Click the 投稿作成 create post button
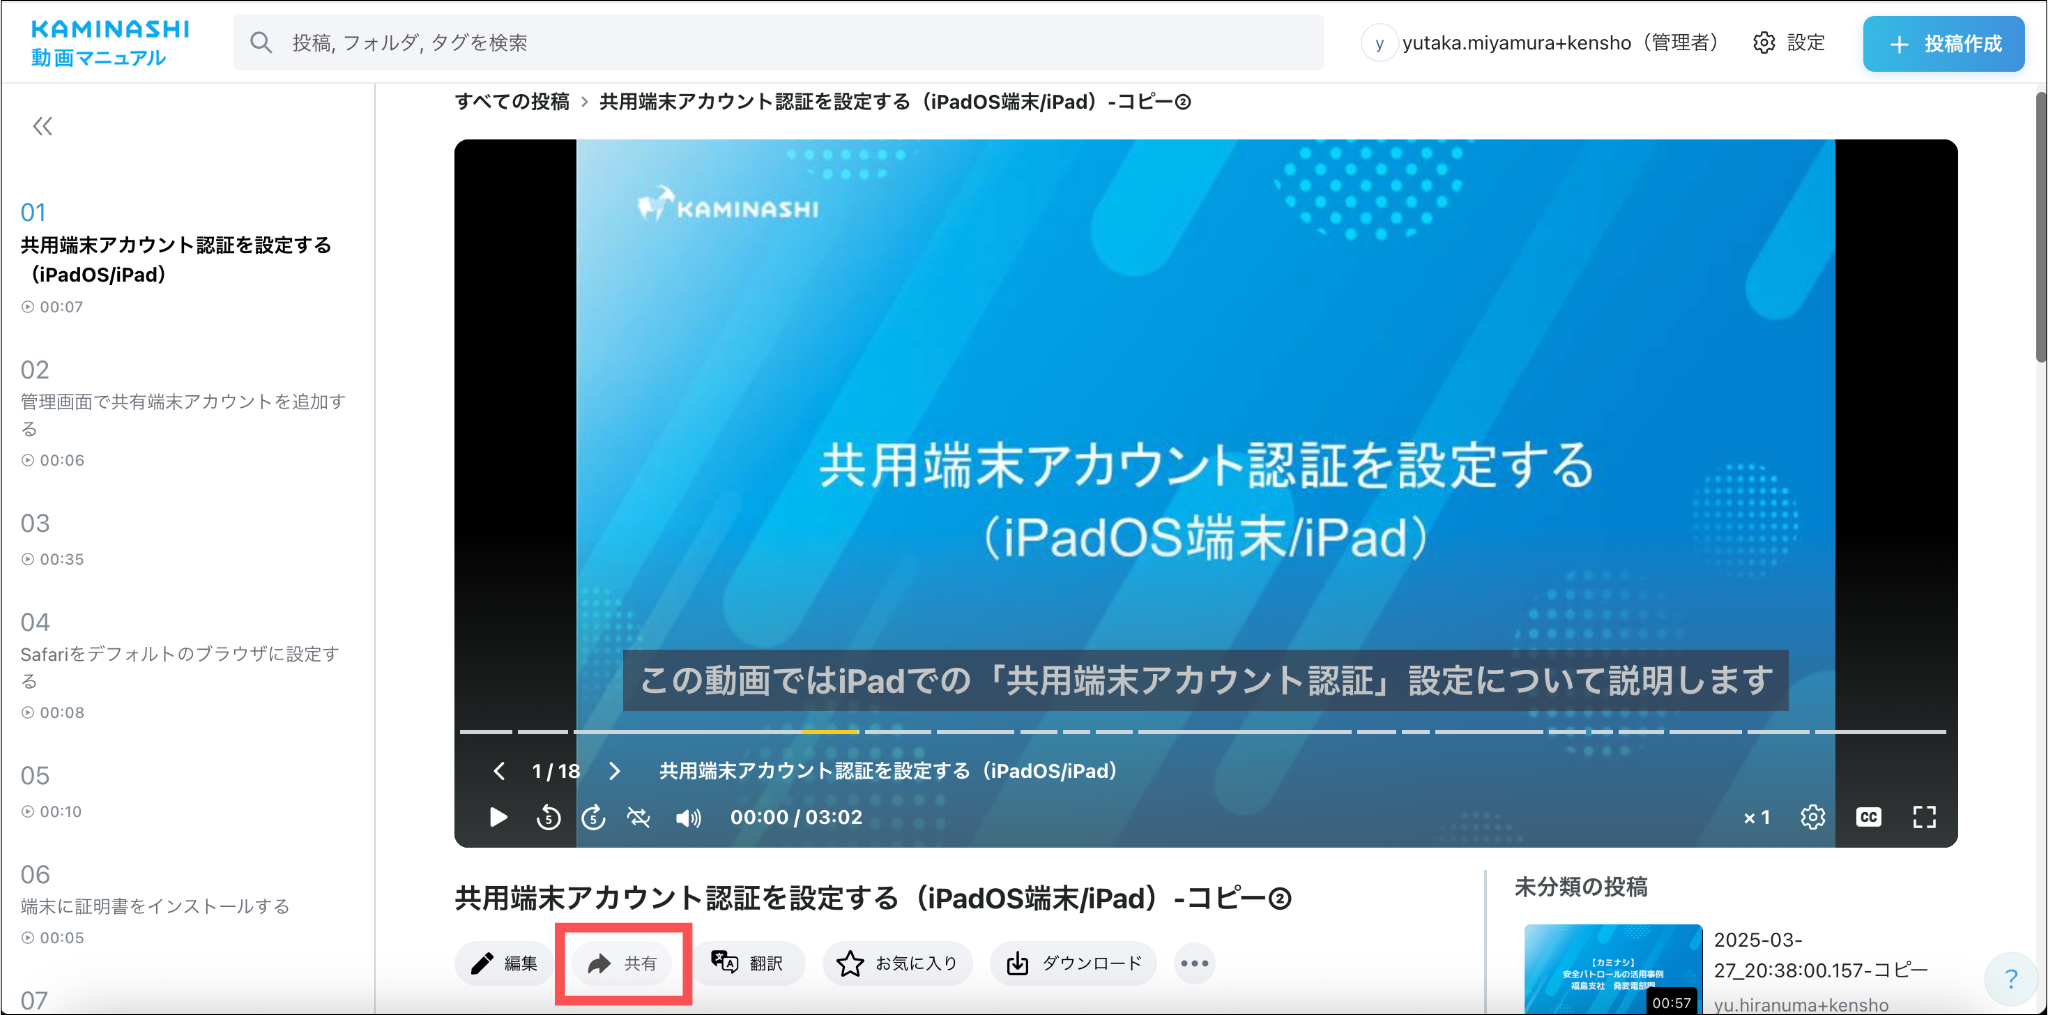Viewport: 2048px width, 1015px height. (1944, 44)
